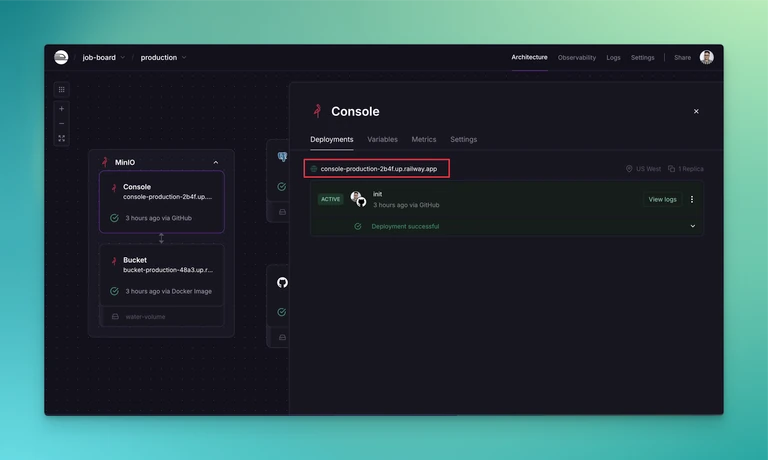Screen dimensions: 768x460
Task: Click Deployment successful check icon
Action: point(358,226)
